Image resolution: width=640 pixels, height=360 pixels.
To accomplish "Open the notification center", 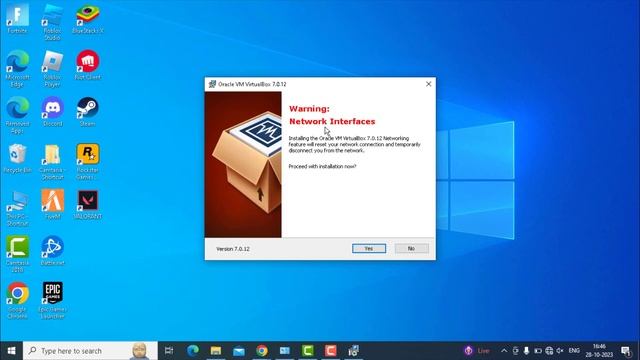I will 626,351.
